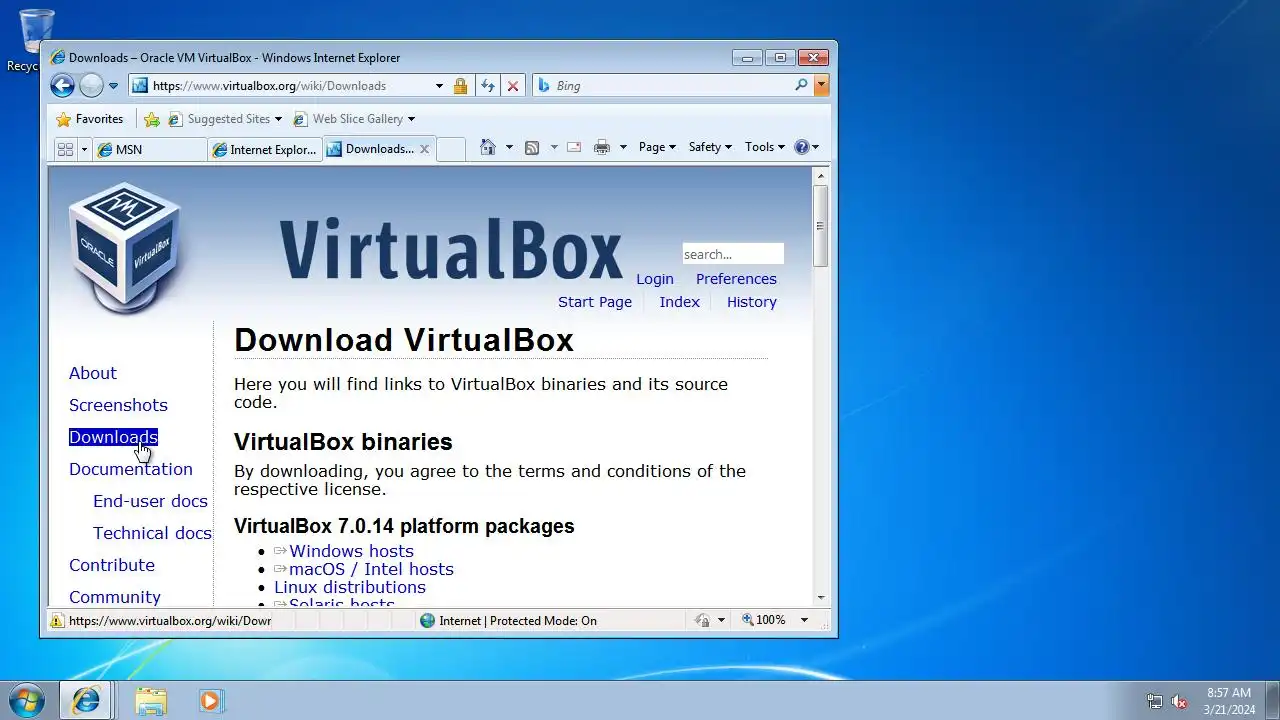Open the Tools menu
This screenshot has height=720, width=1280.
point(764,147)
